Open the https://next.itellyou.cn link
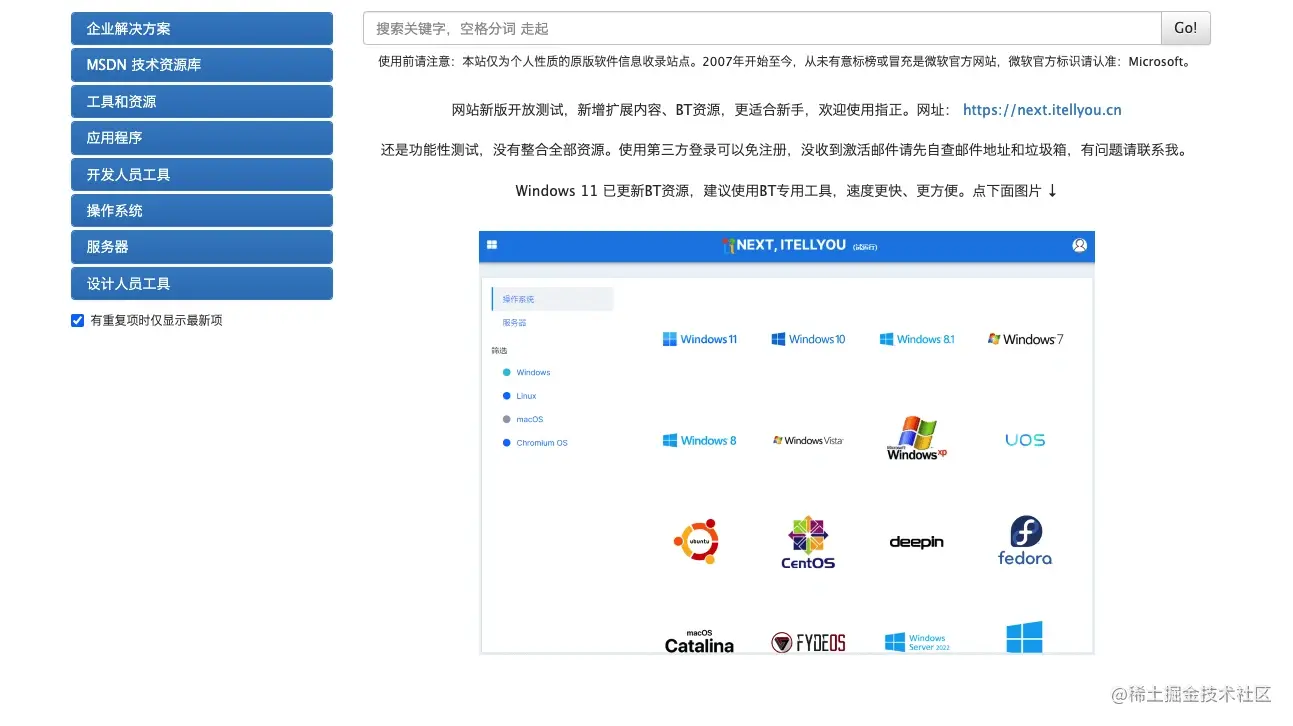Viewport: 1293px width, 726px height. coord(1042,110)
